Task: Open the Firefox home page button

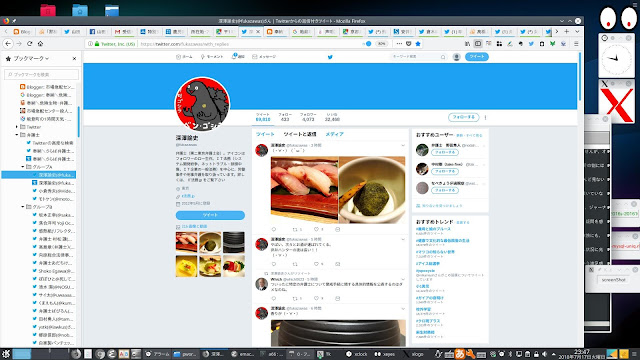Action: click(x=40, y=44)
